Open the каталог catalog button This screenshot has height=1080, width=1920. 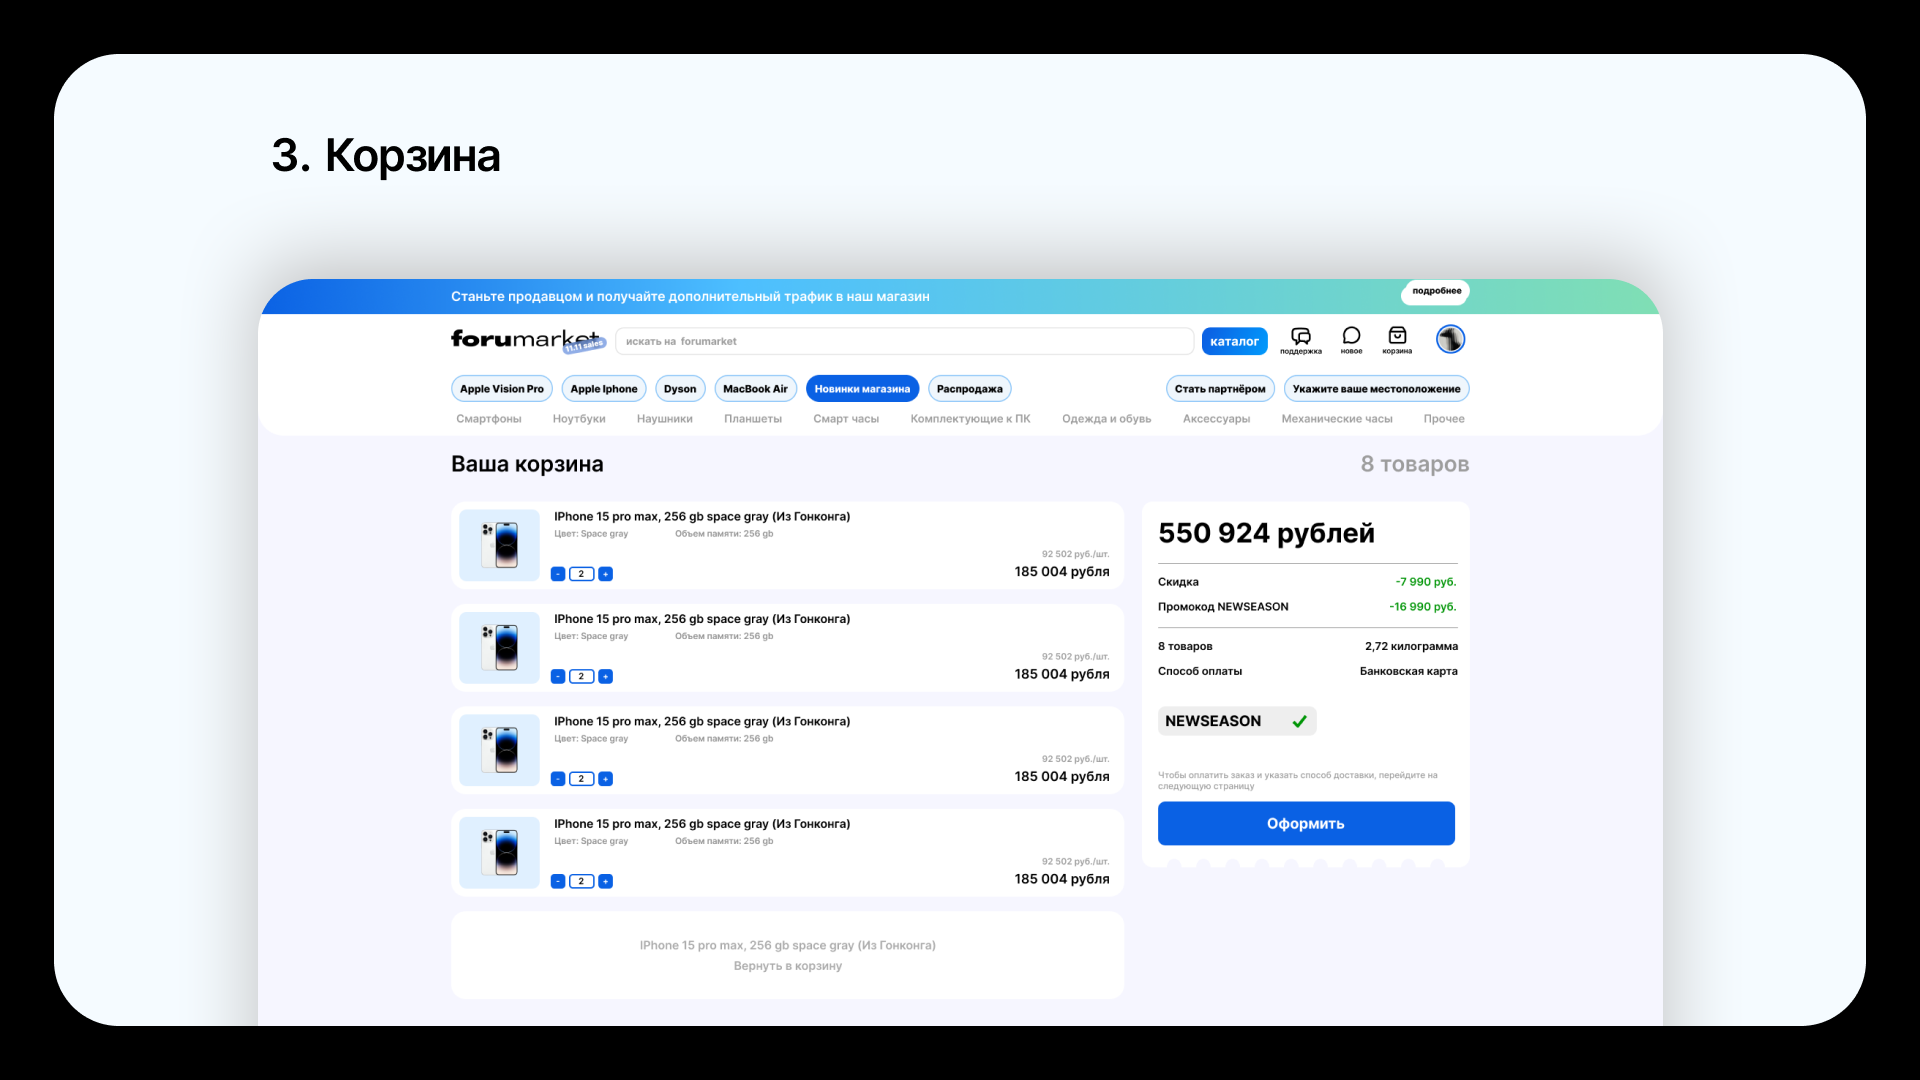(1234, 342)
